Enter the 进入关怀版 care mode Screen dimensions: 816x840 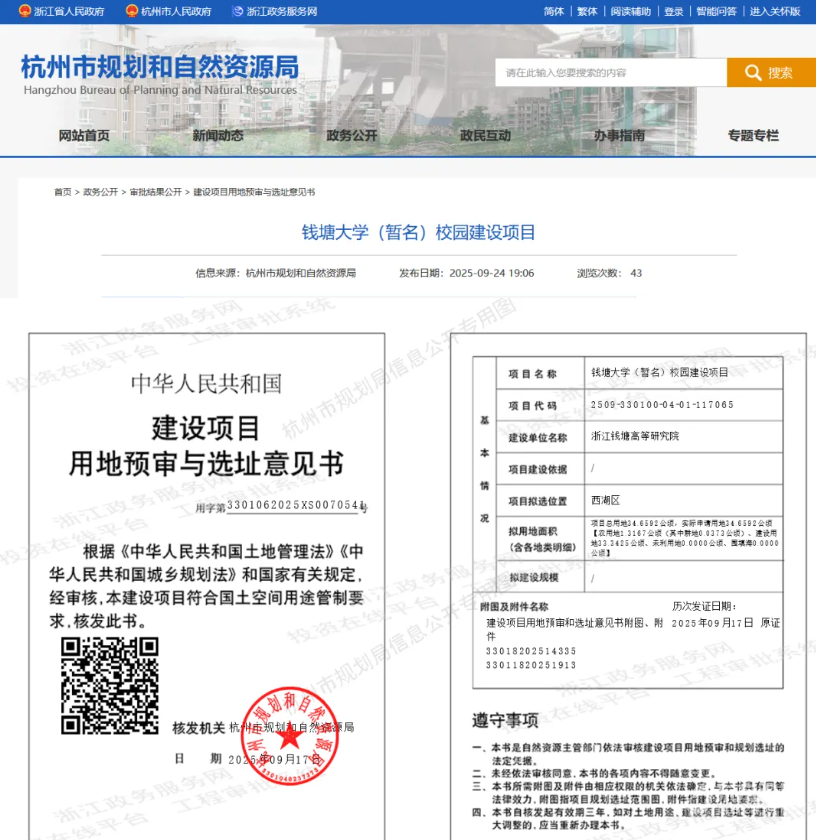coord(775,11)
